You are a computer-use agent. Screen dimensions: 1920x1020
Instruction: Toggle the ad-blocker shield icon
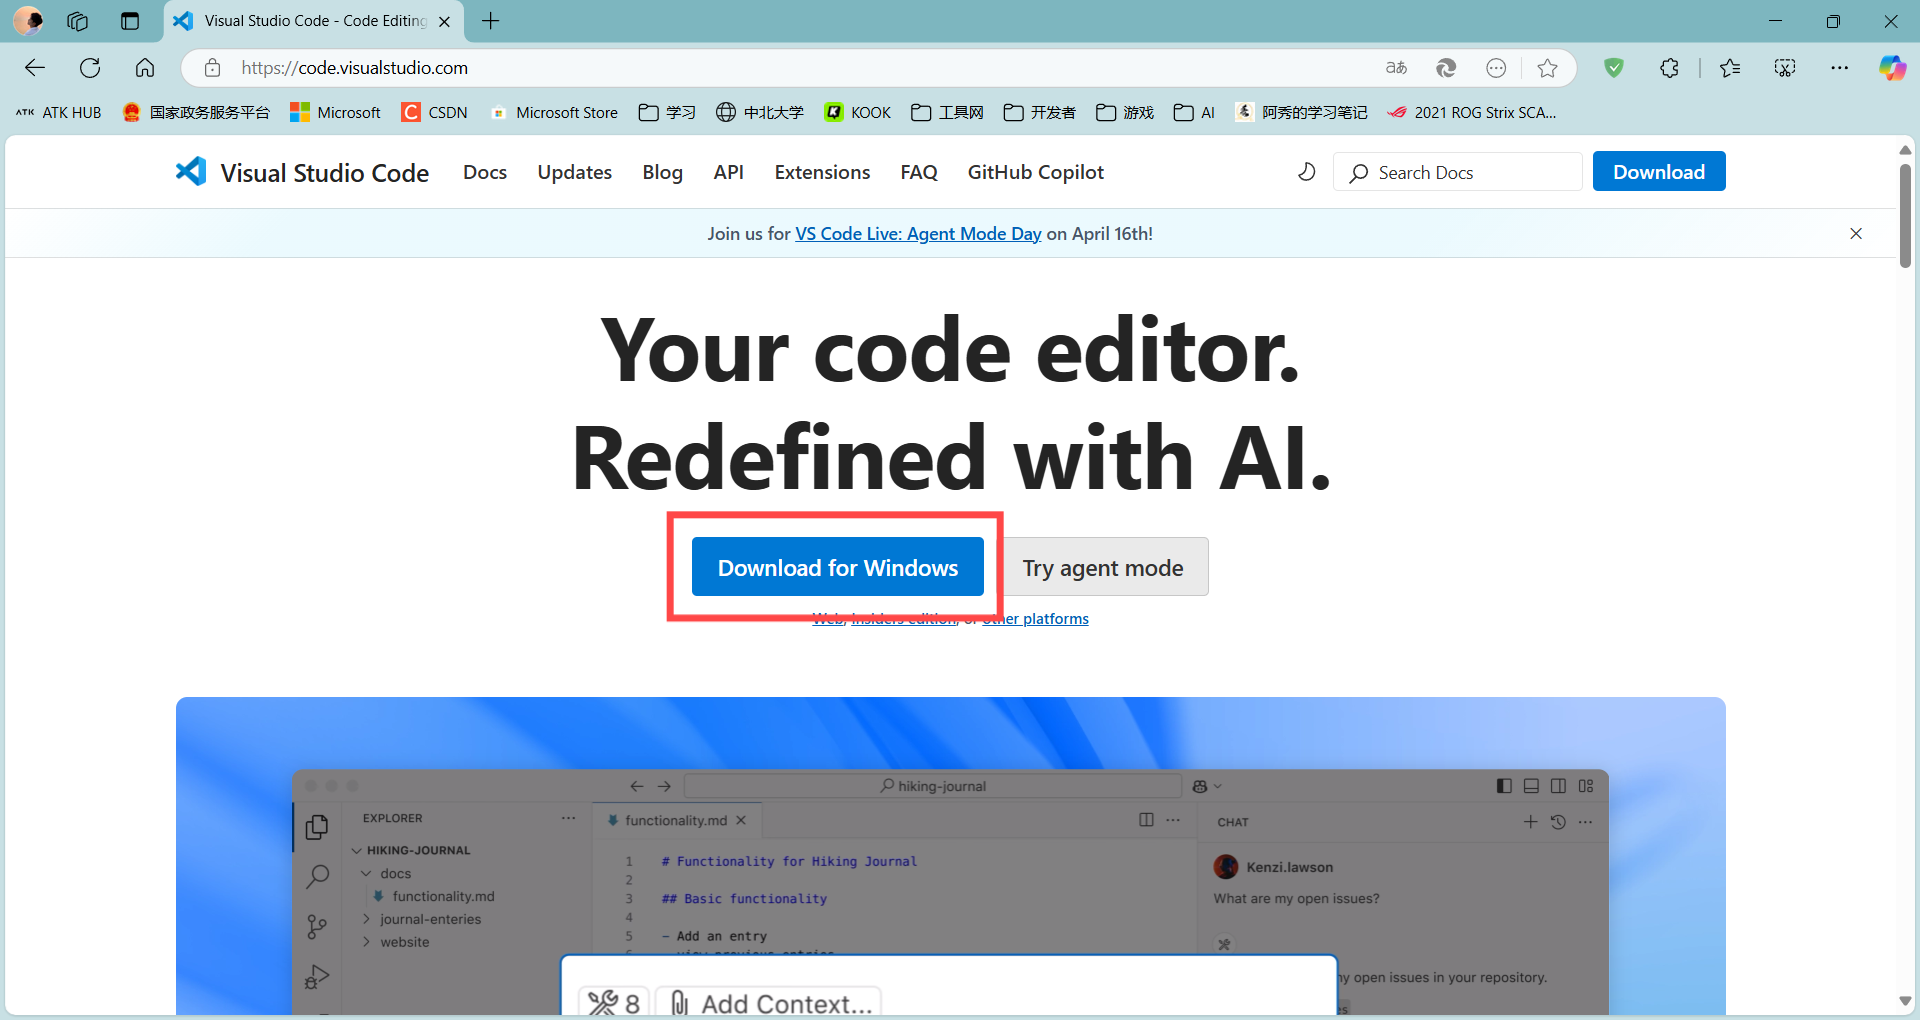(1614, 68)
